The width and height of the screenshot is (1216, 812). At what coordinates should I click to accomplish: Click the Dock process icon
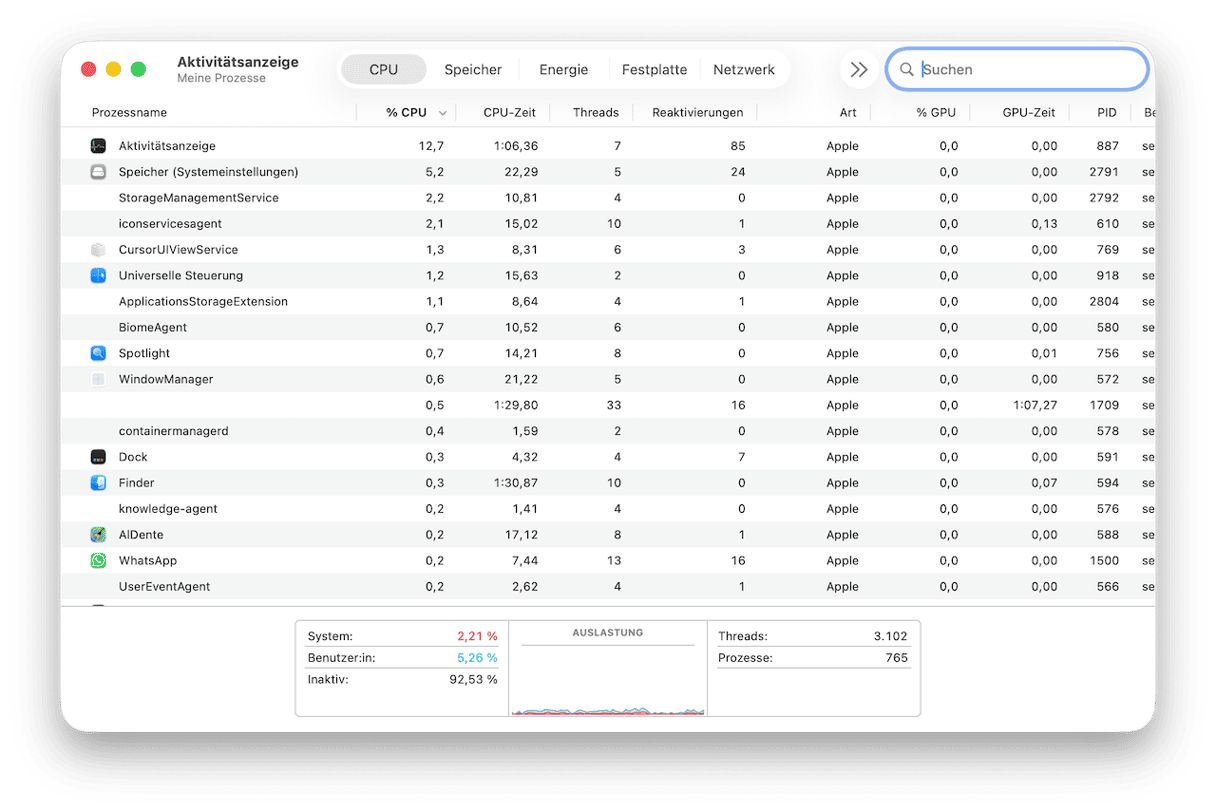click(98, 457)
